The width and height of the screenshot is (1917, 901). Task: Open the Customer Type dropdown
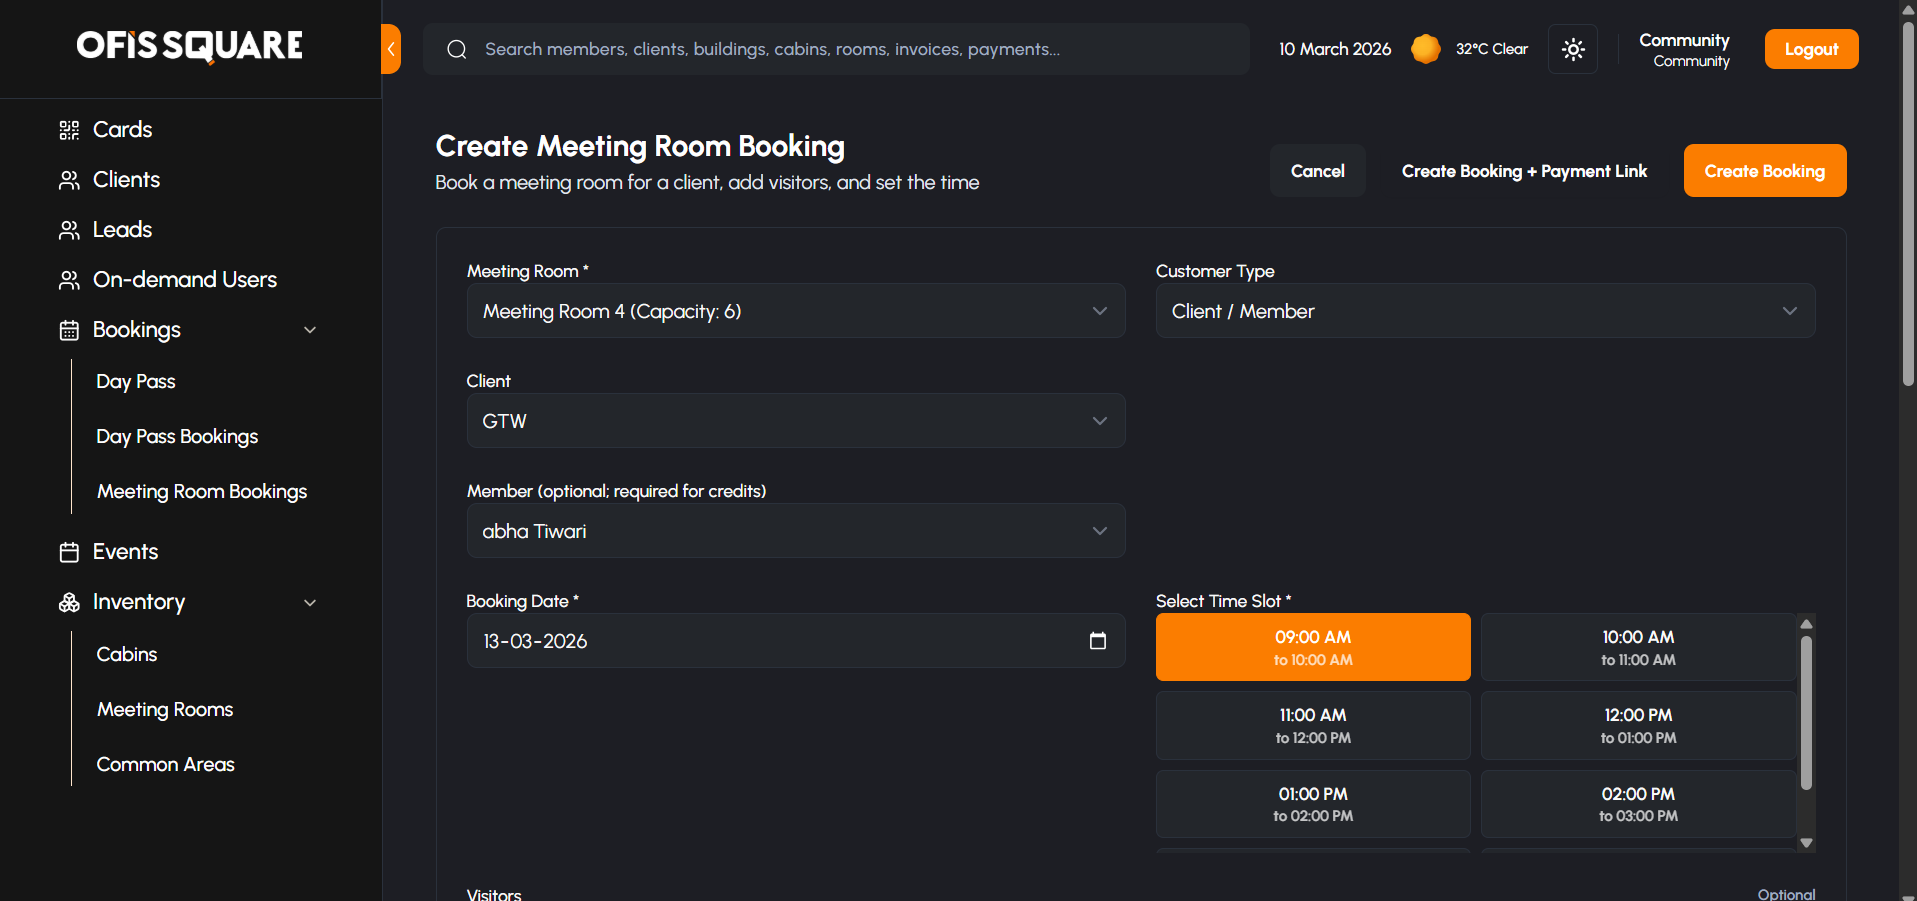[1484, 311]
